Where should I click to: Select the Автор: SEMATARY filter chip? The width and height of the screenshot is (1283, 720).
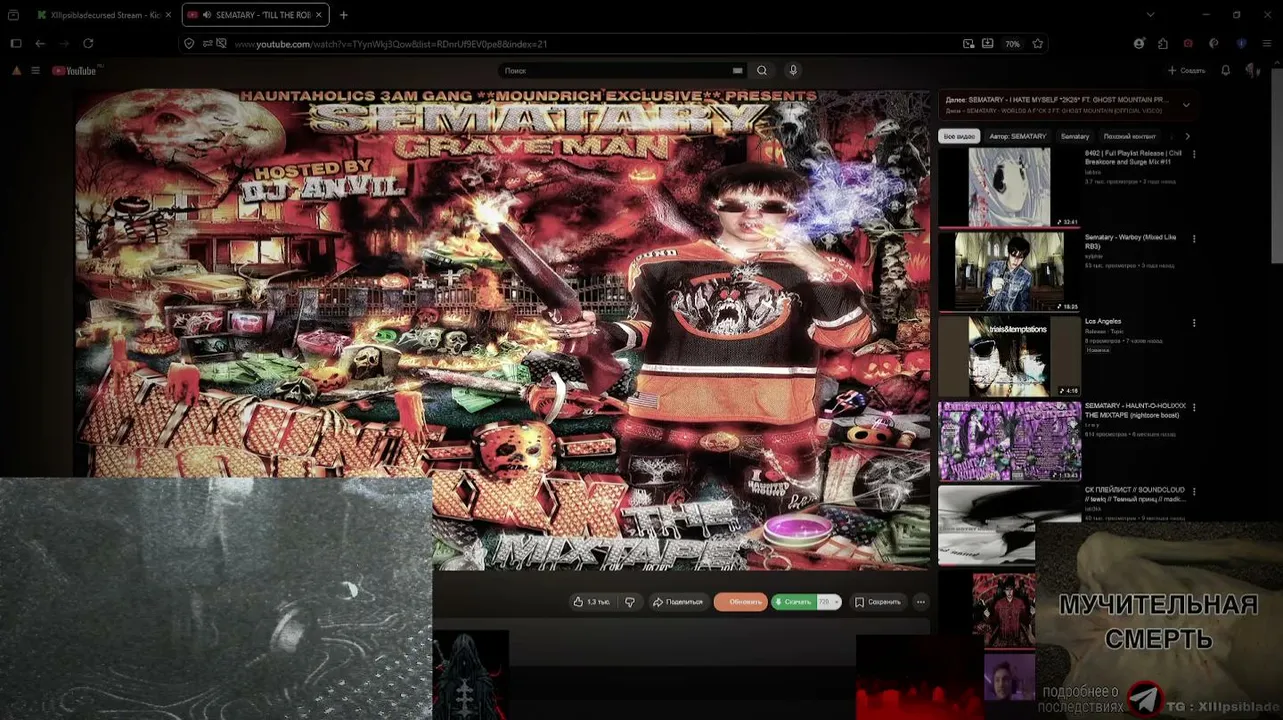[1018, 136]
